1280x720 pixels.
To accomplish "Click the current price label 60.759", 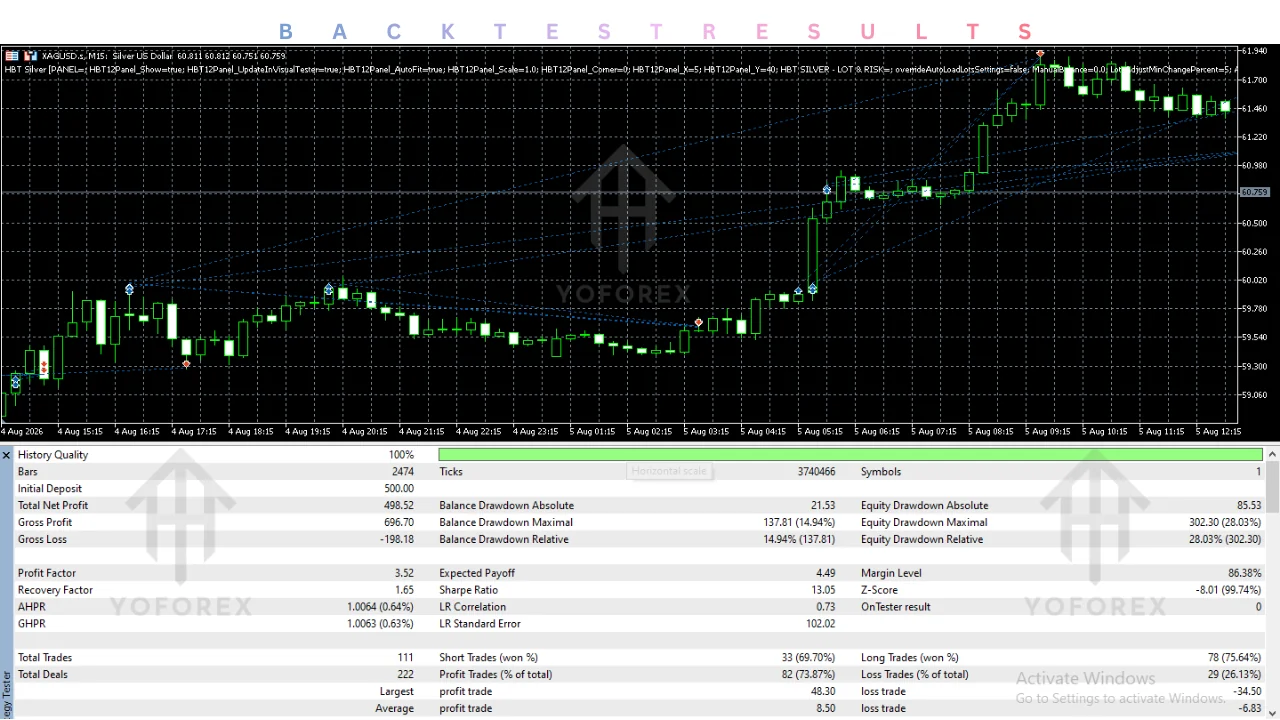I will 1254,192.
